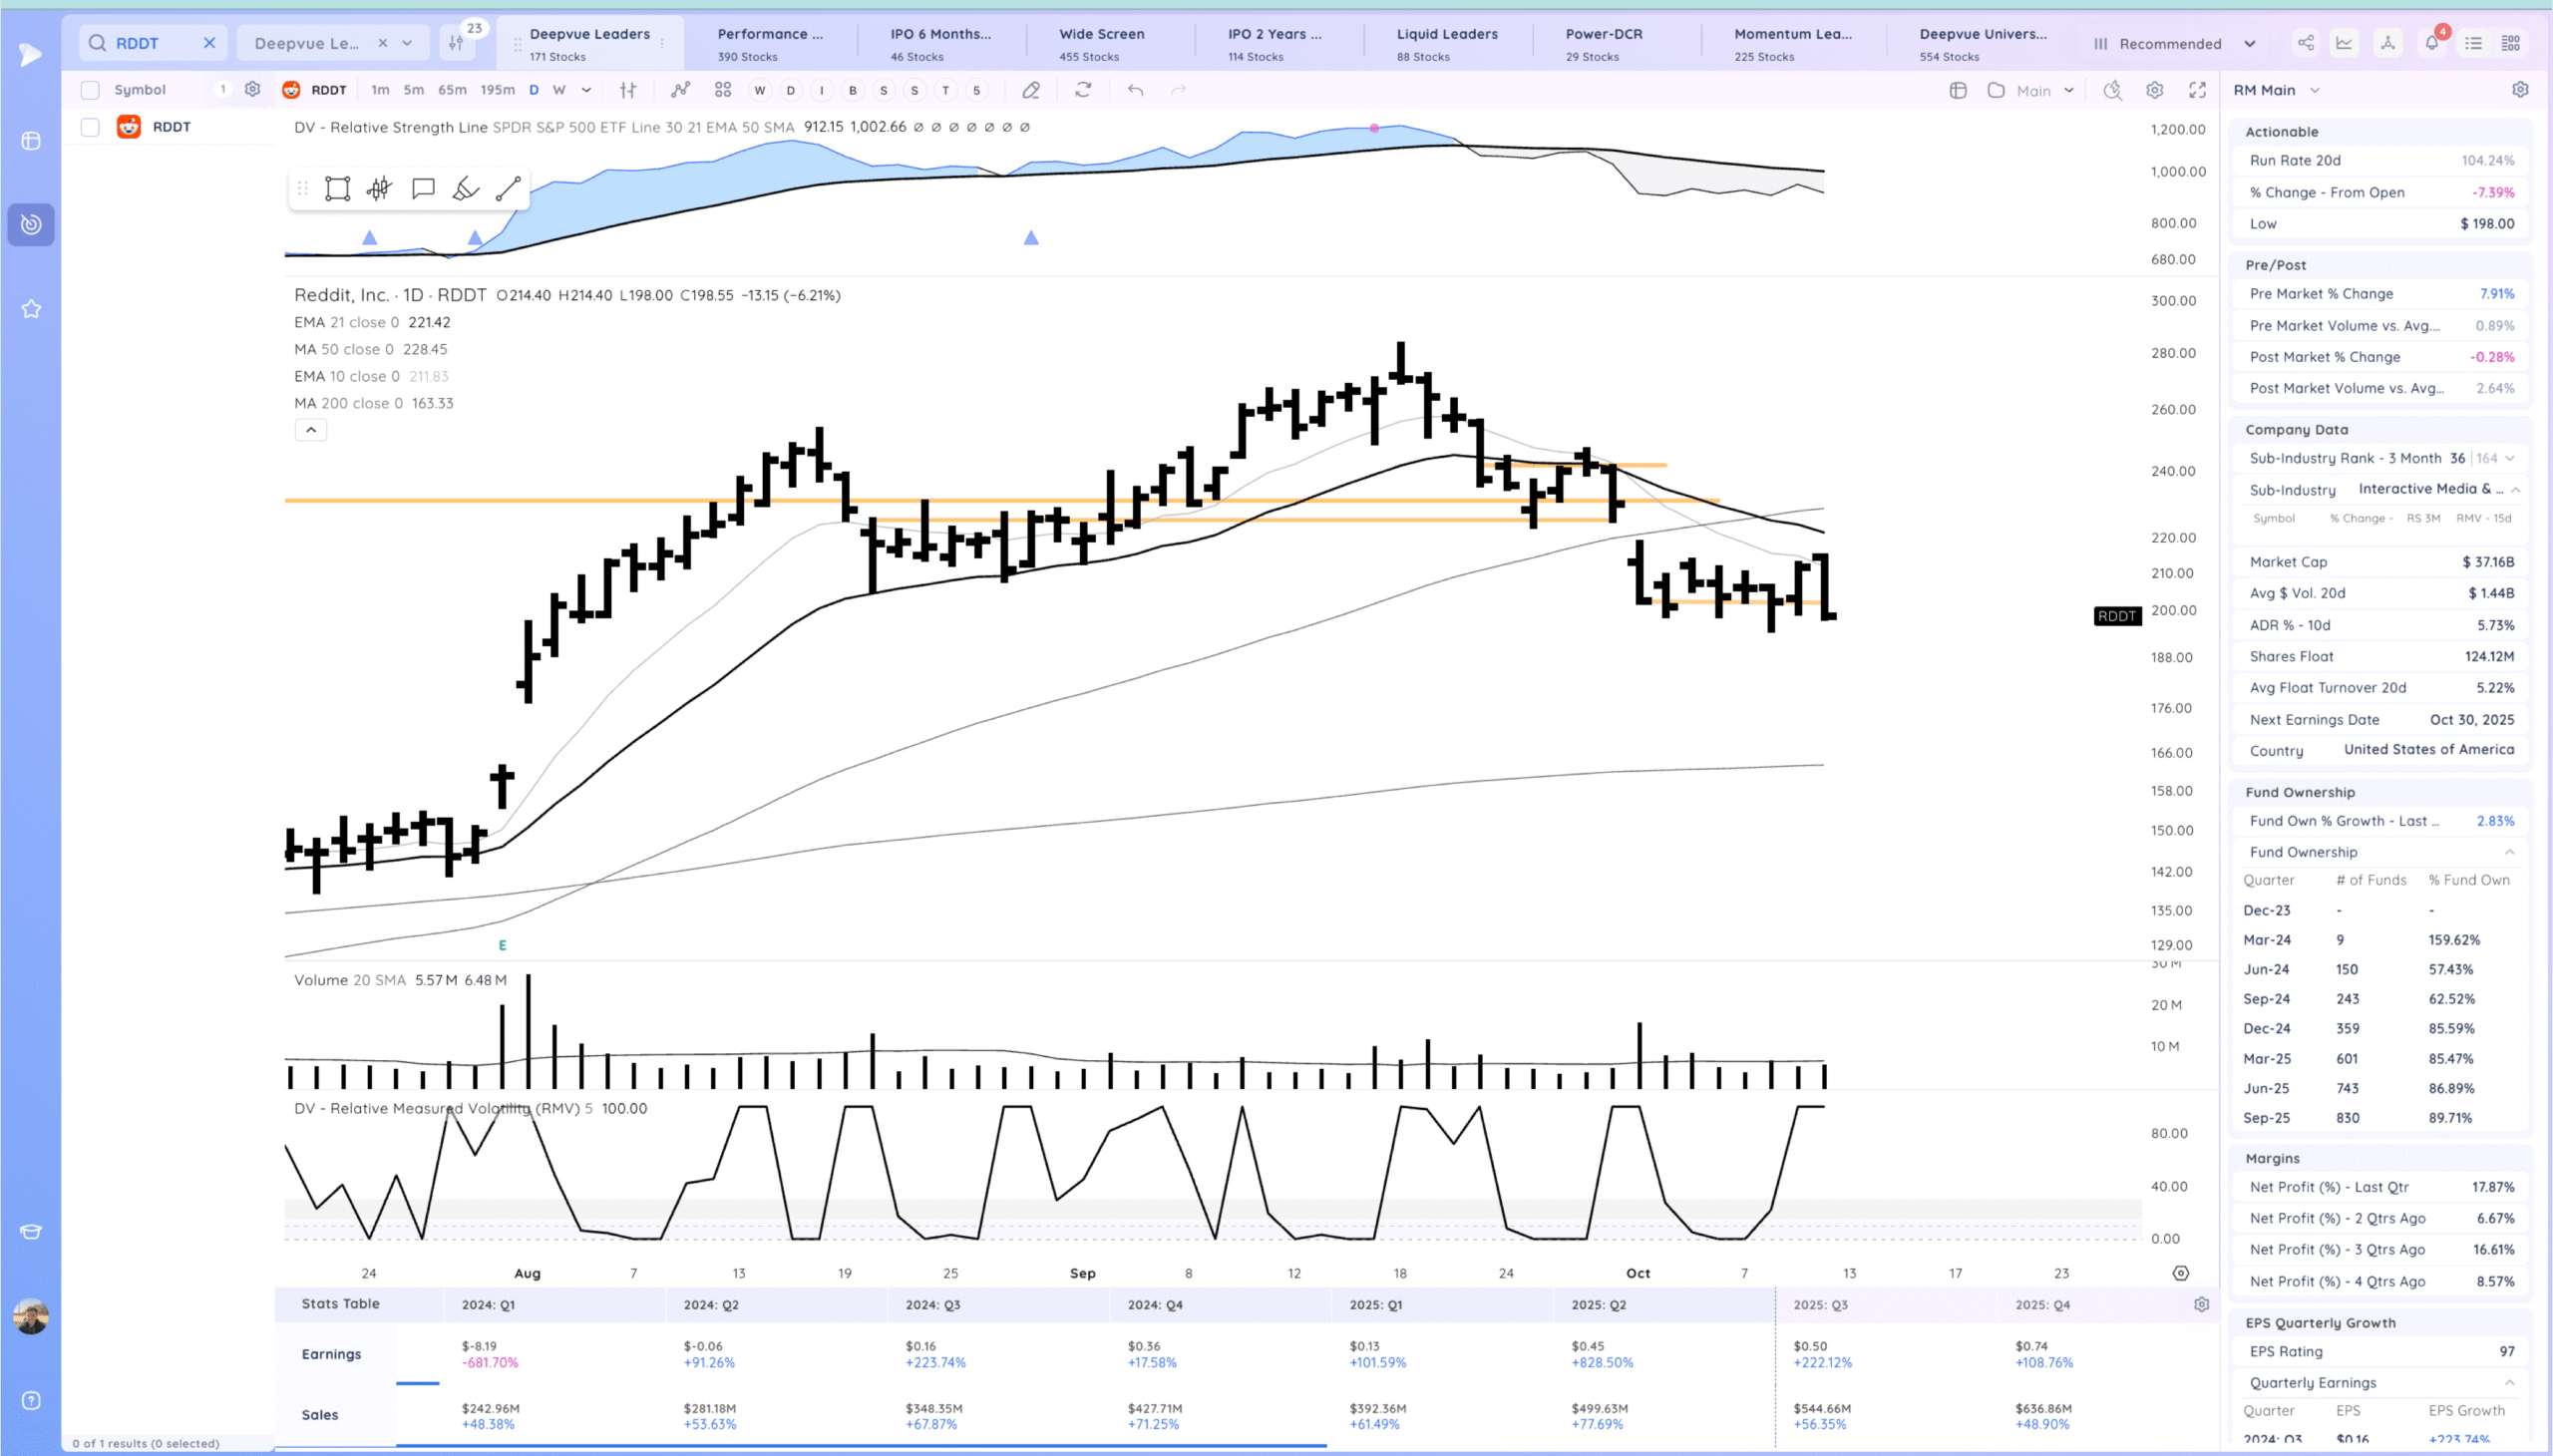Toggle the Symbol header select-all checkbox
2553x1456 pixels.
pyautogui.click(x=90, y=90)
